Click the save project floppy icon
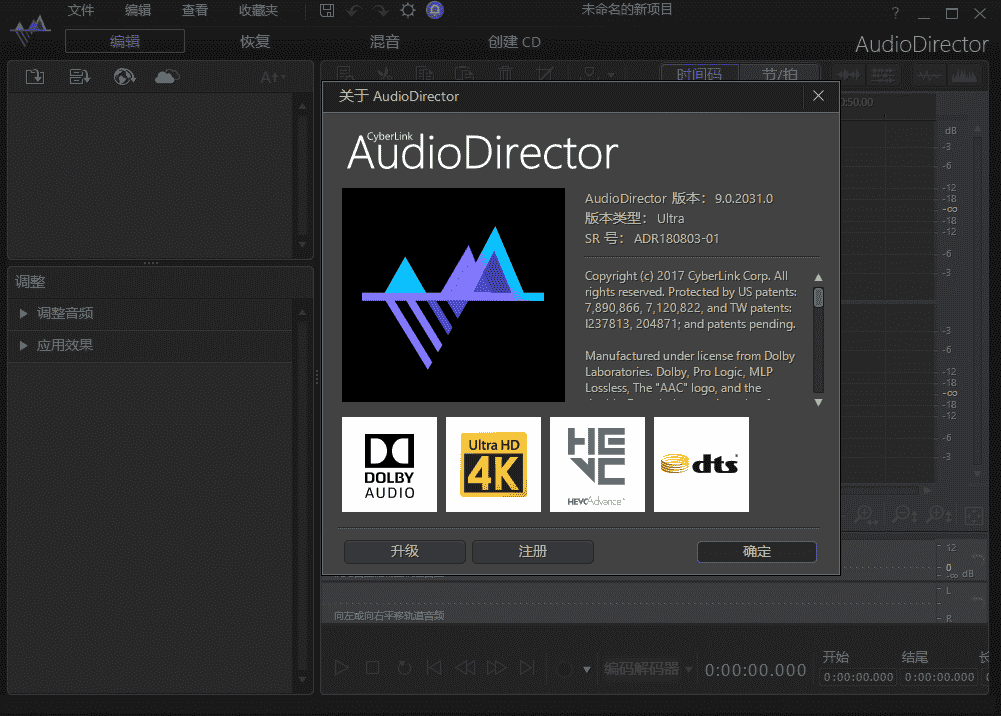Image resolution: width=1001 pixels, height=716 pixels. pyautogui.click(x=327, y=10)
